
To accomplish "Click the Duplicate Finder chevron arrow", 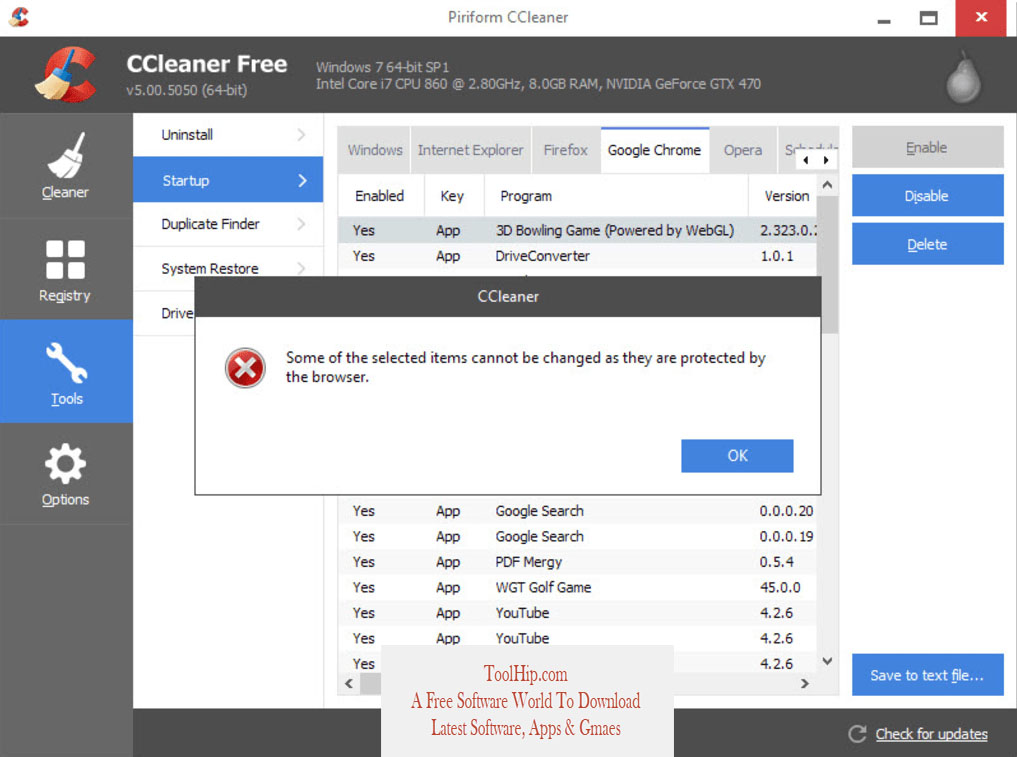I will [x=302, y=224].
